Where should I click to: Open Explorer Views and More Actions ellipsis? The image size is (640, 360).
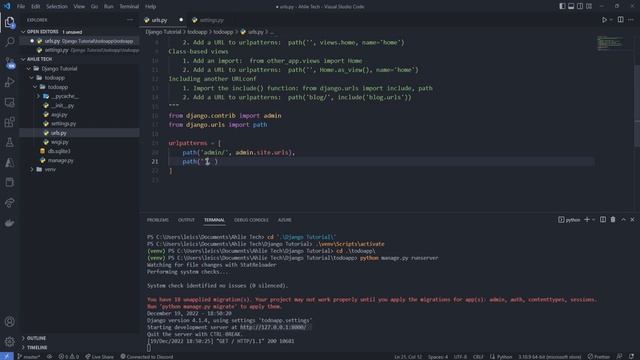coord(130,20)
